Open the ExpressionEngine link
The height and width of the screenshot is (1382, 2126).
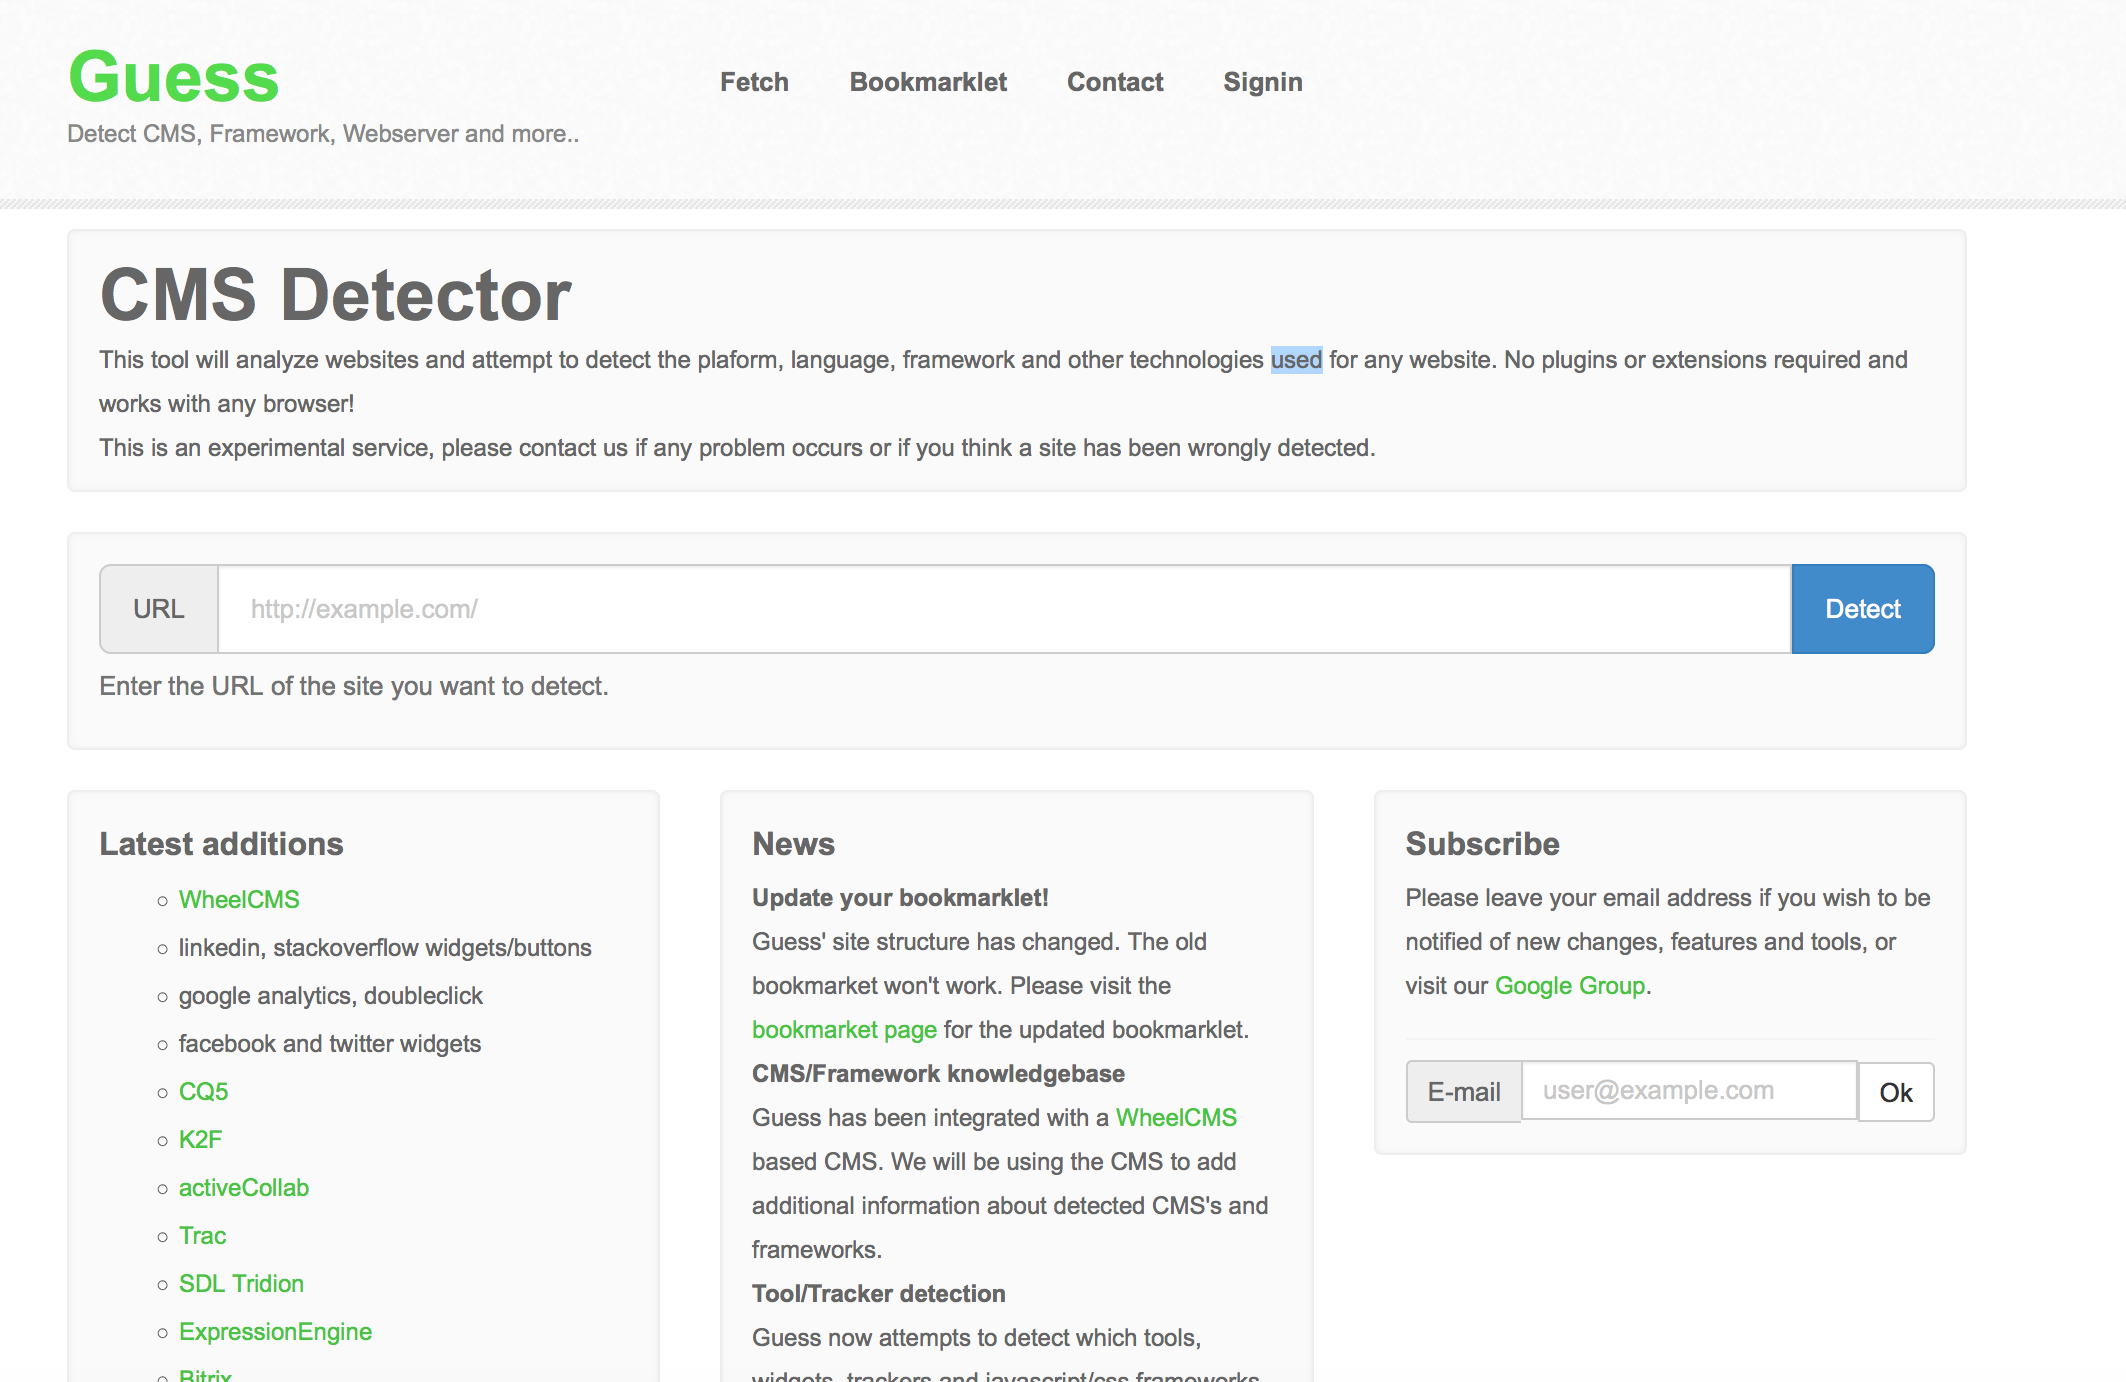275,1331
